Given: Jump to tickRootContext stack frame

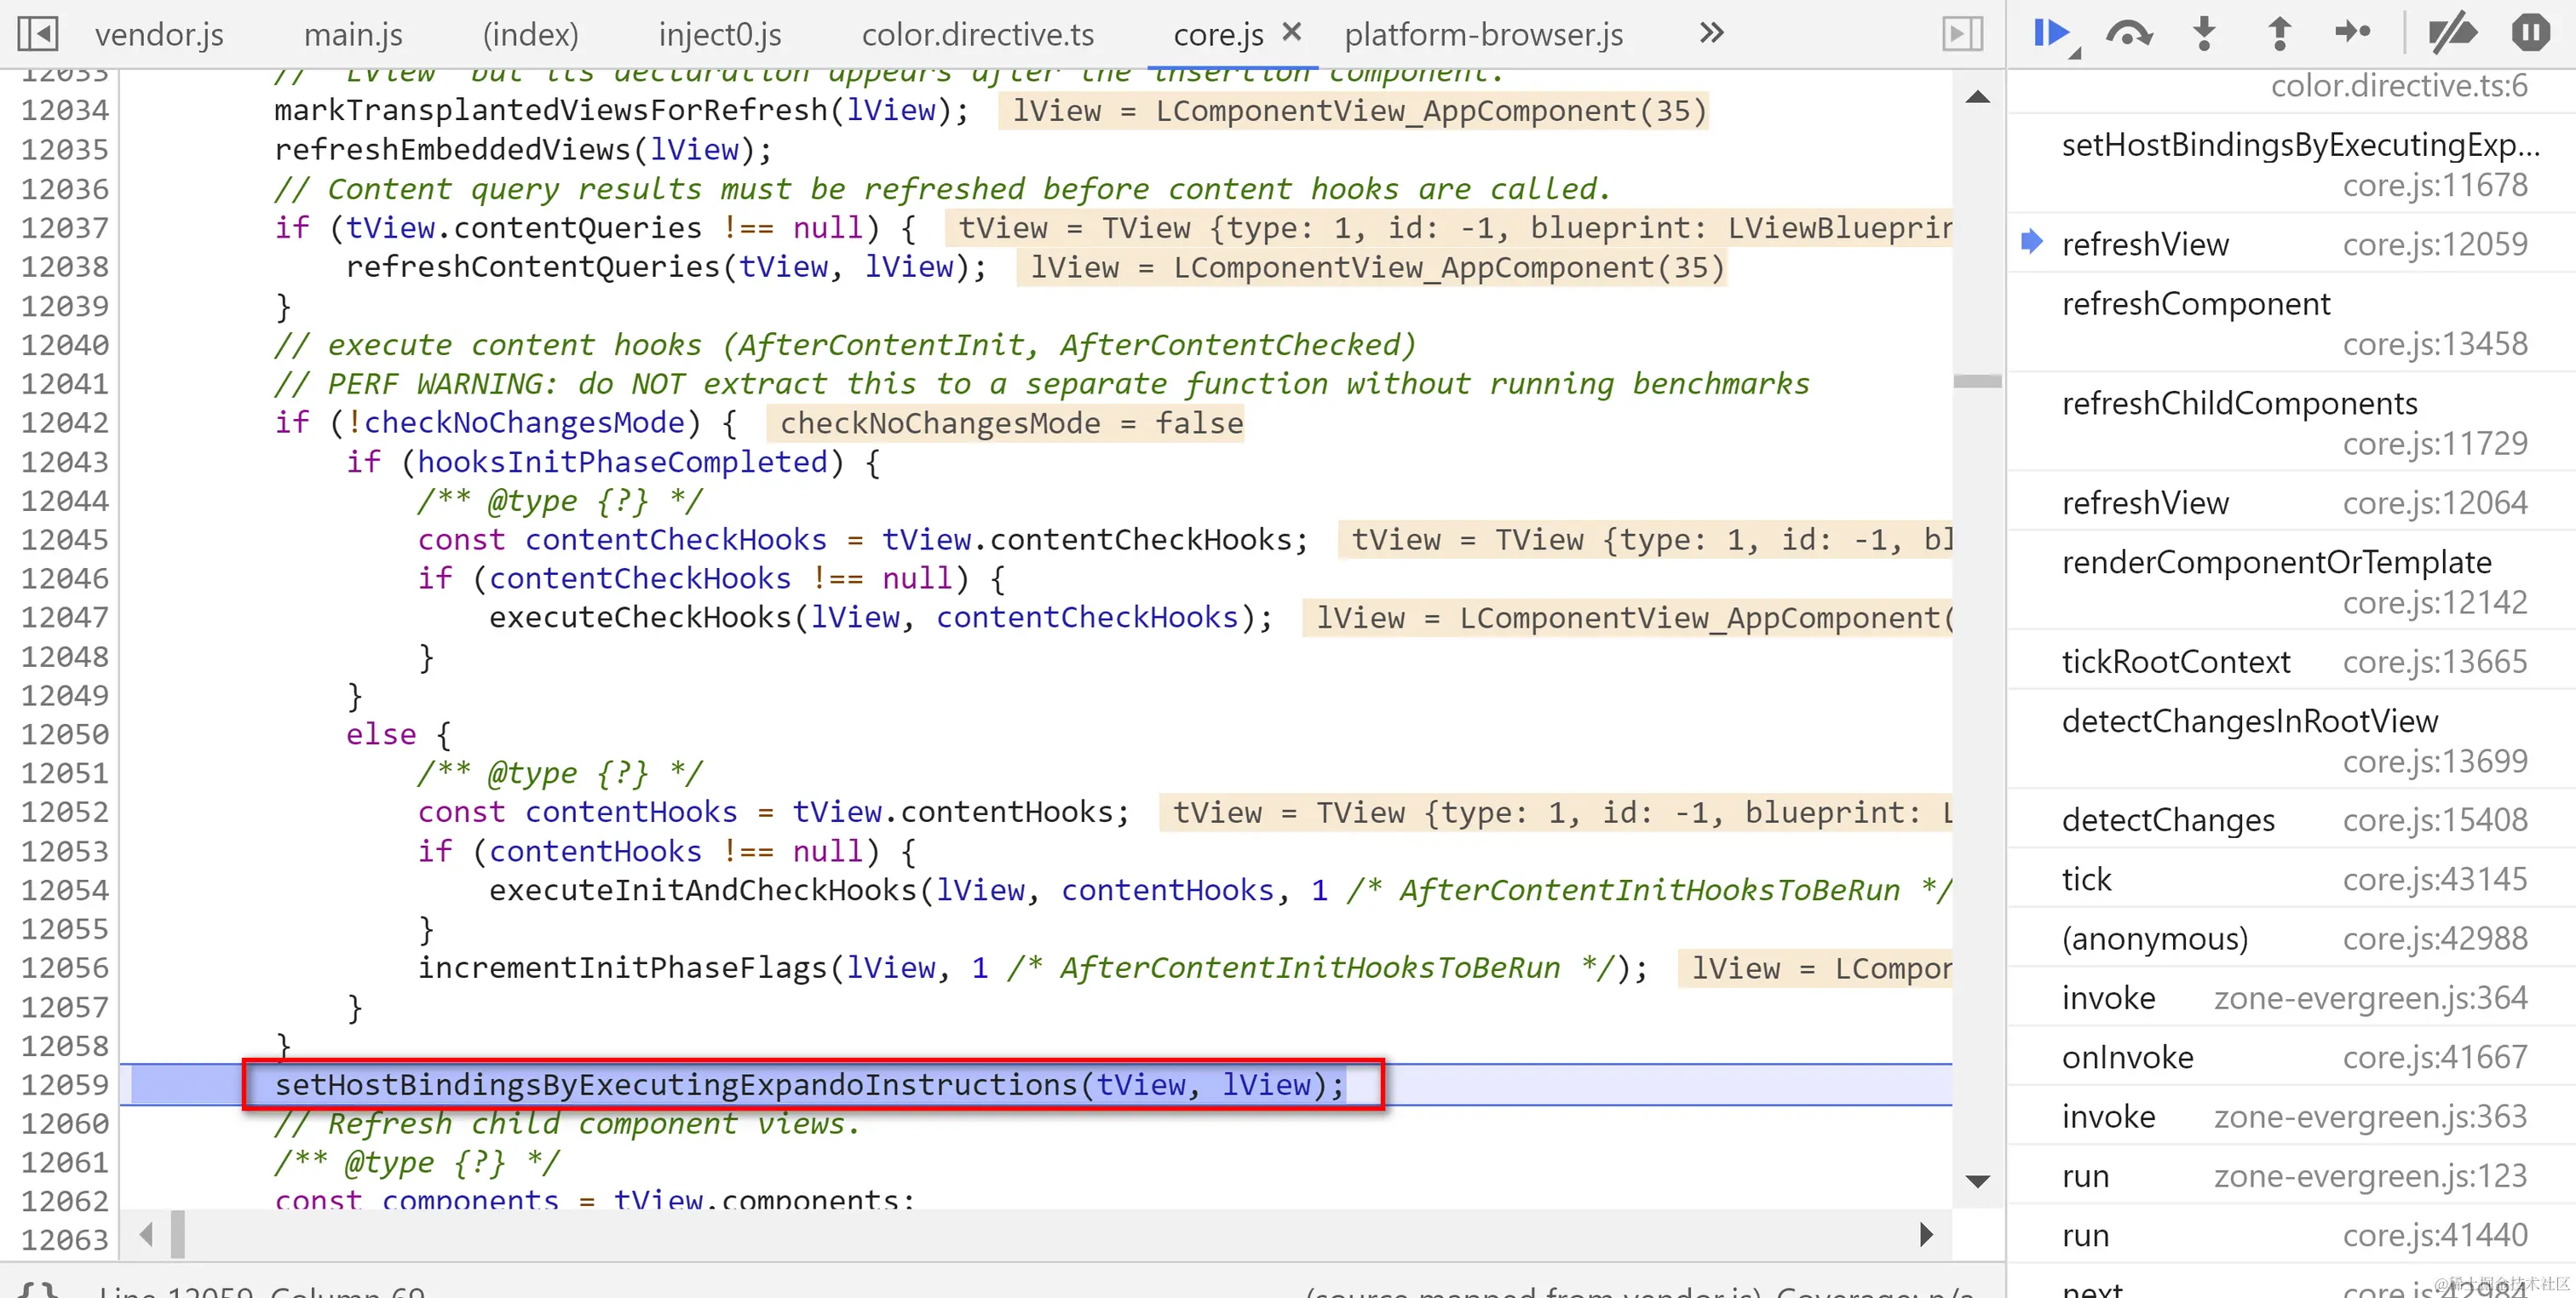Looking at the screenshot, I should [2176, 662].
